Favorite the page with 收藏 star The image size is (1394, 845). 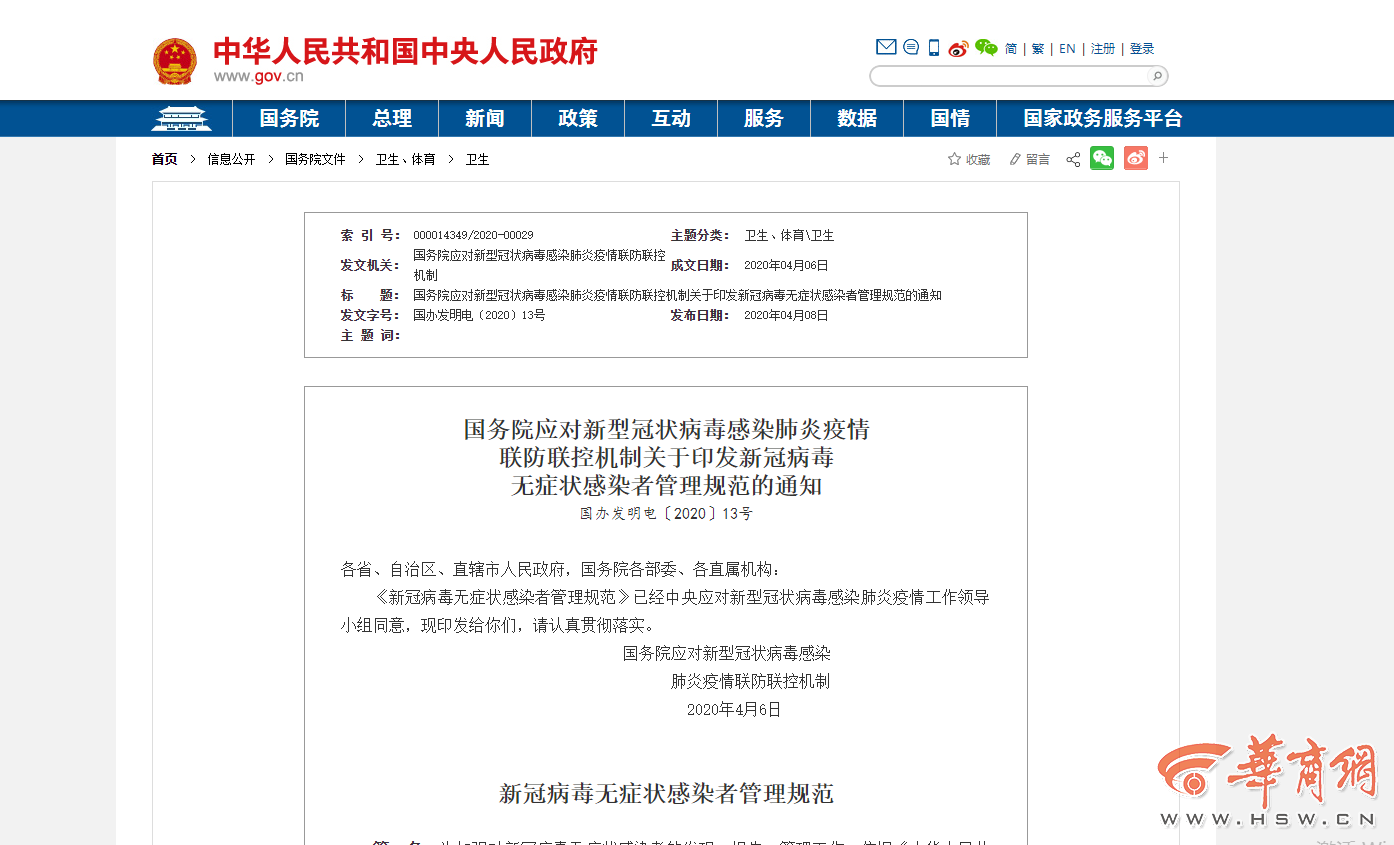[x=968, y=159]
